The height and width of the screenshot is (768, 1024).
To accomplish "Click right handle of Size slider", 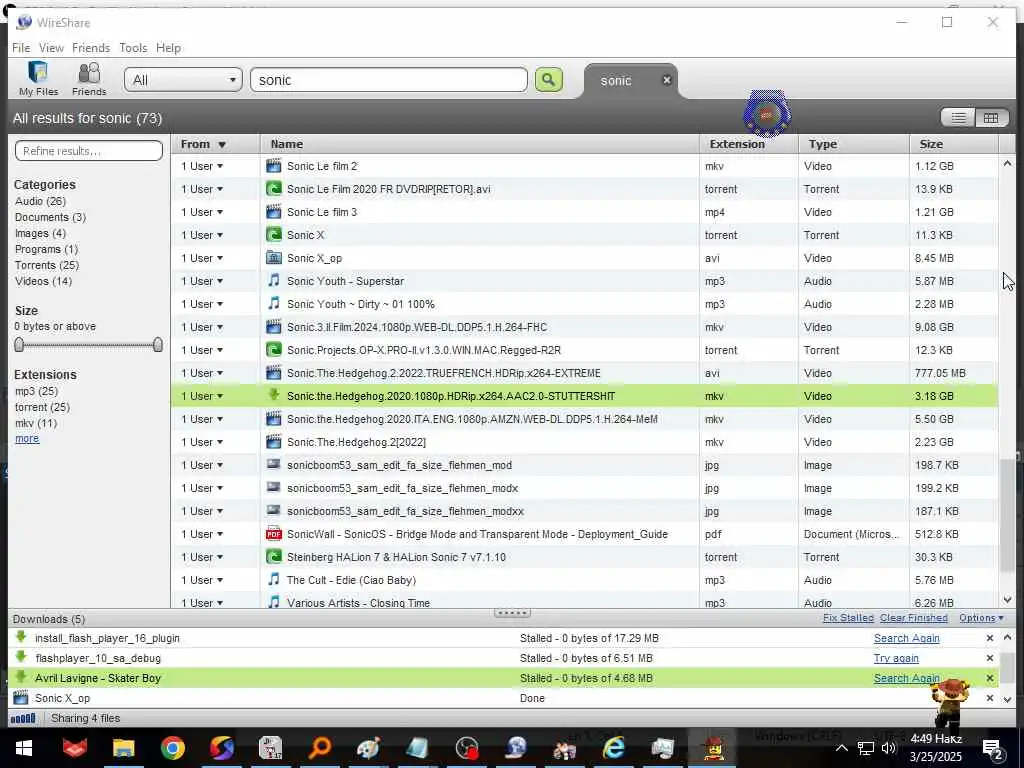I will click(157, 344).
